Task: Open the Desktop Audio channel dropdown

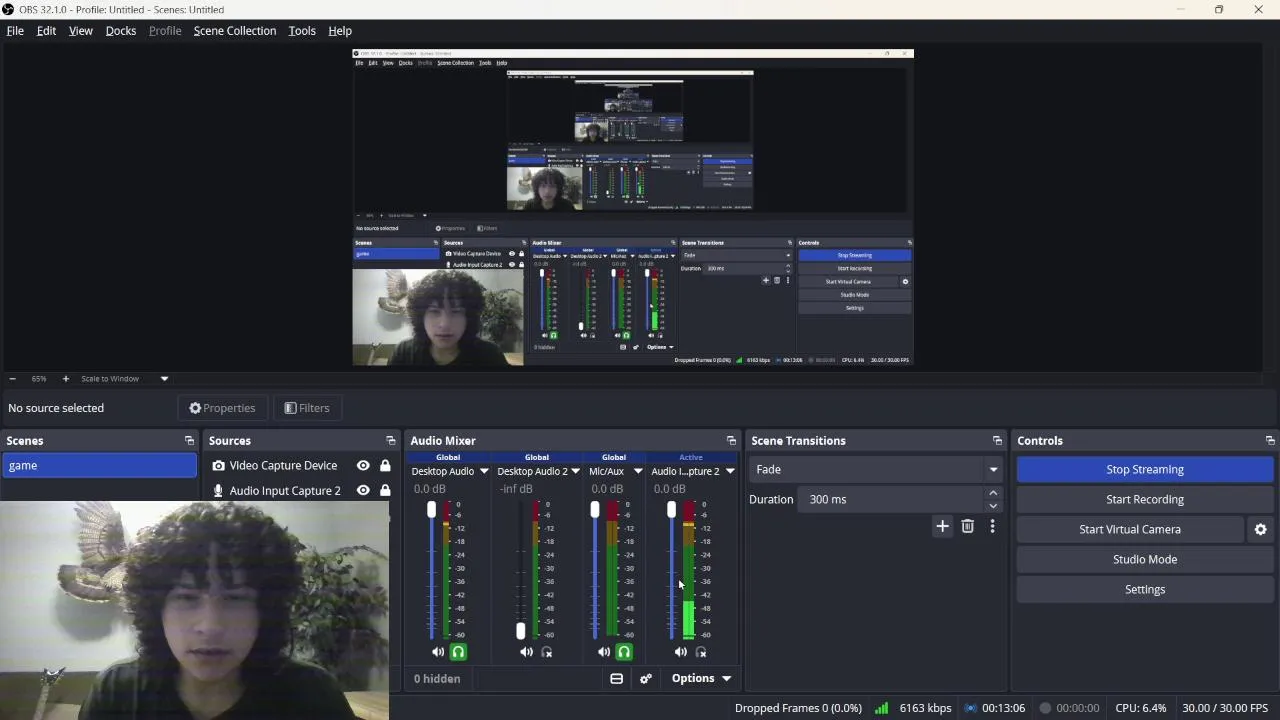Action: click(x=484, y=472)
